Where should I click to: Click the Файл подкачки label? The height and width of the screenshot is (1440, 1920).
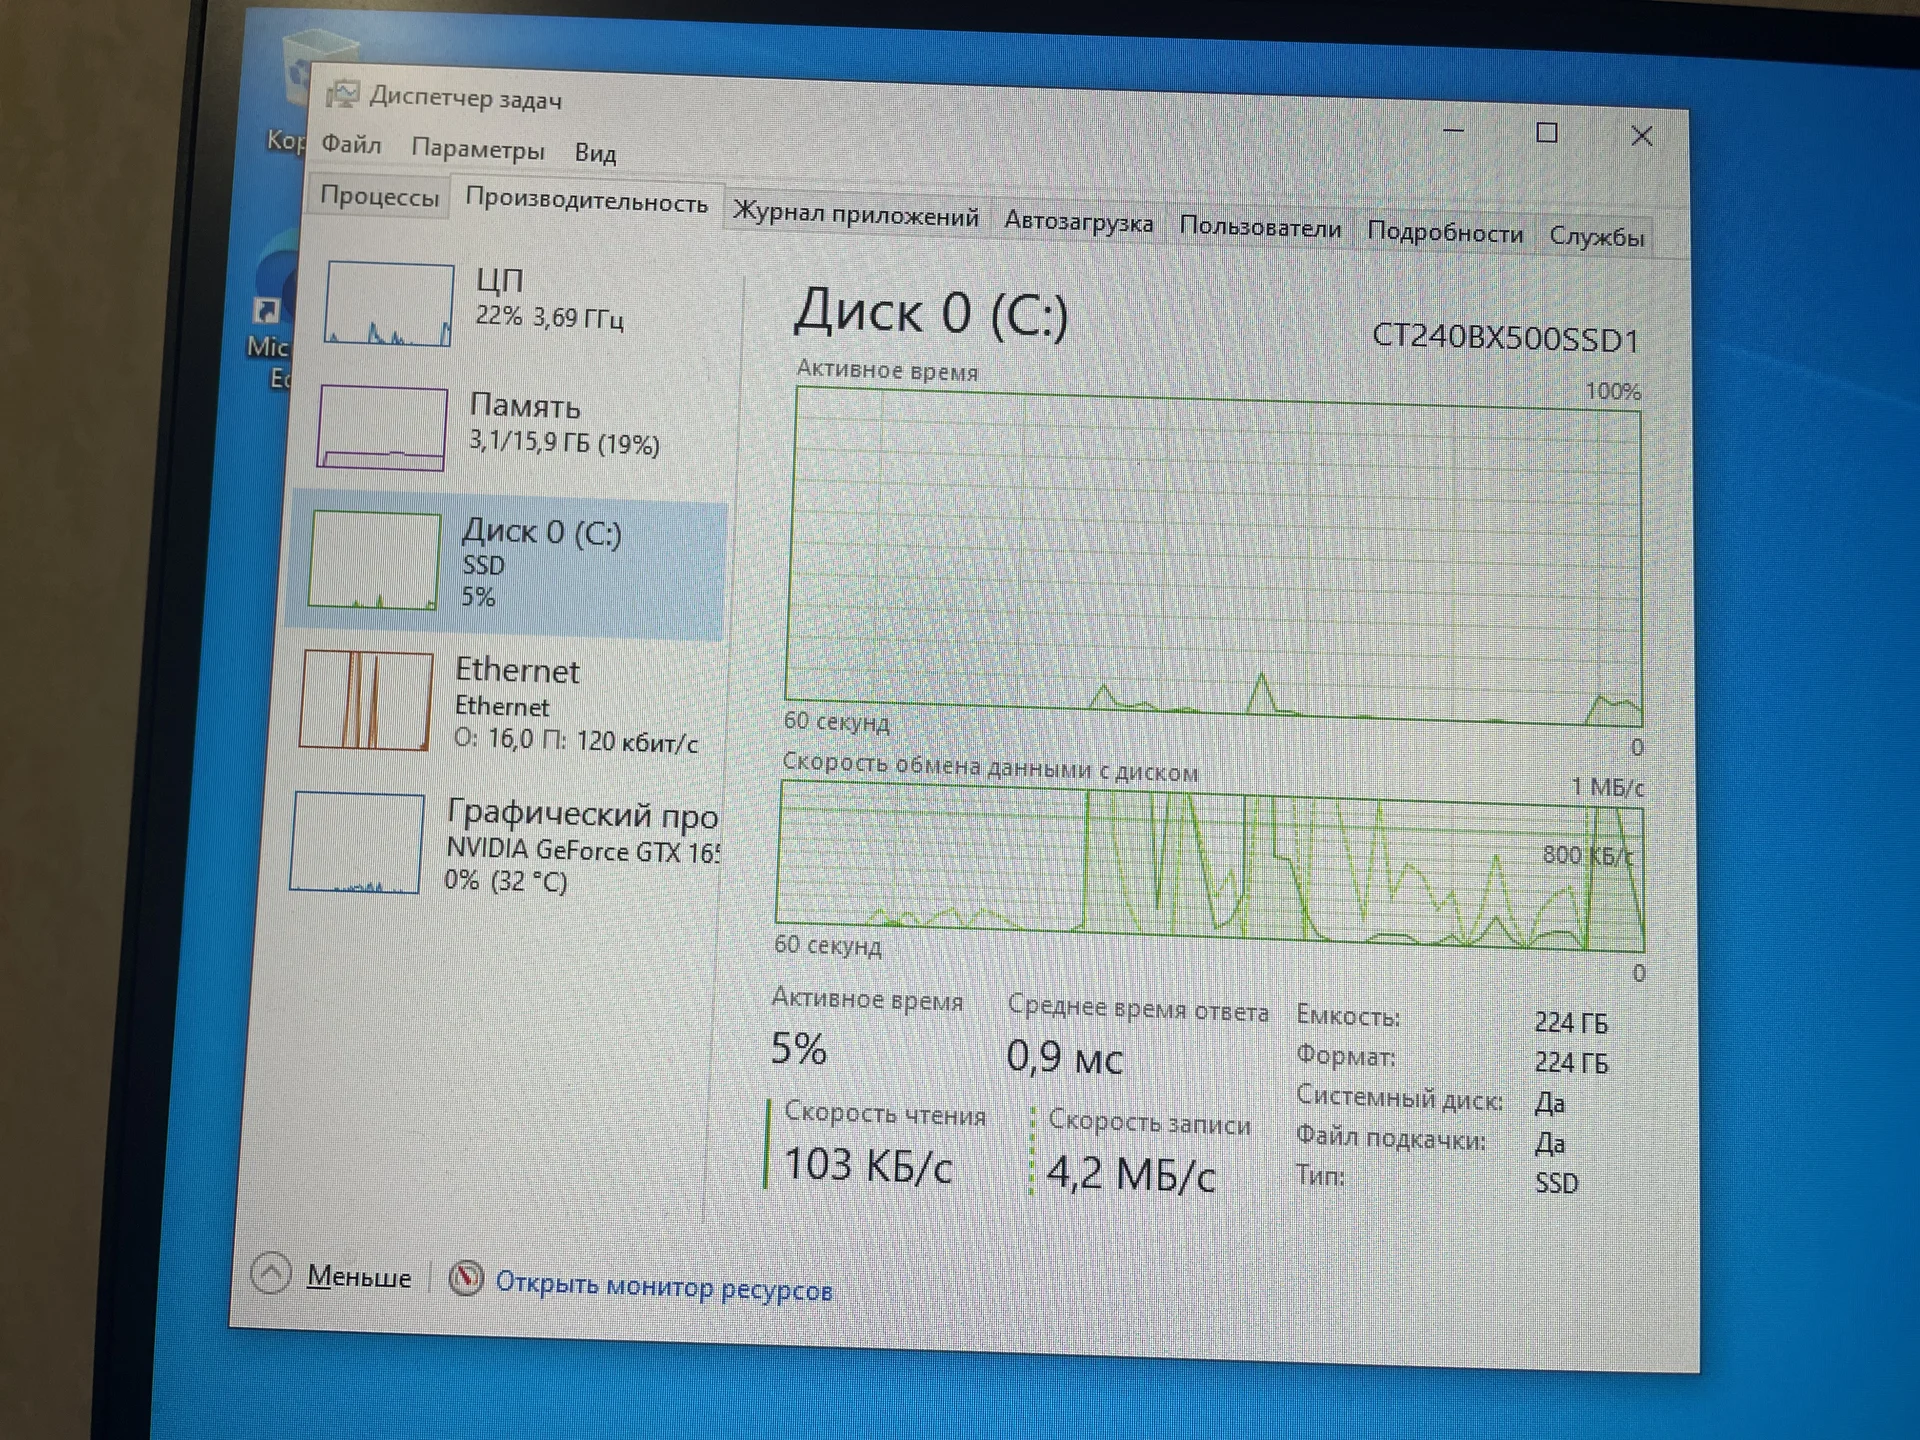click(x=1391, y=1138)
